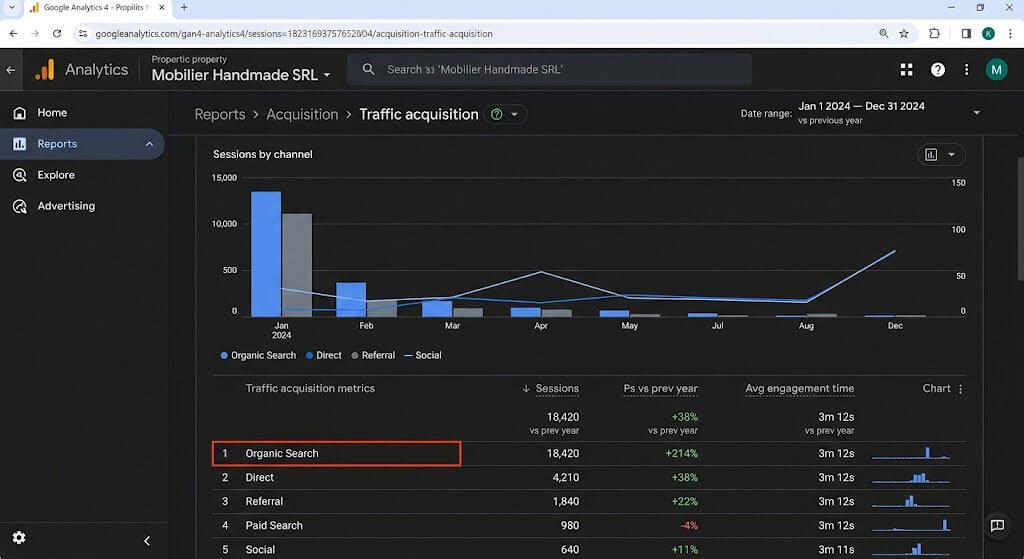
Task: Click the Chart column header
Action: click(x=936, y=389)
